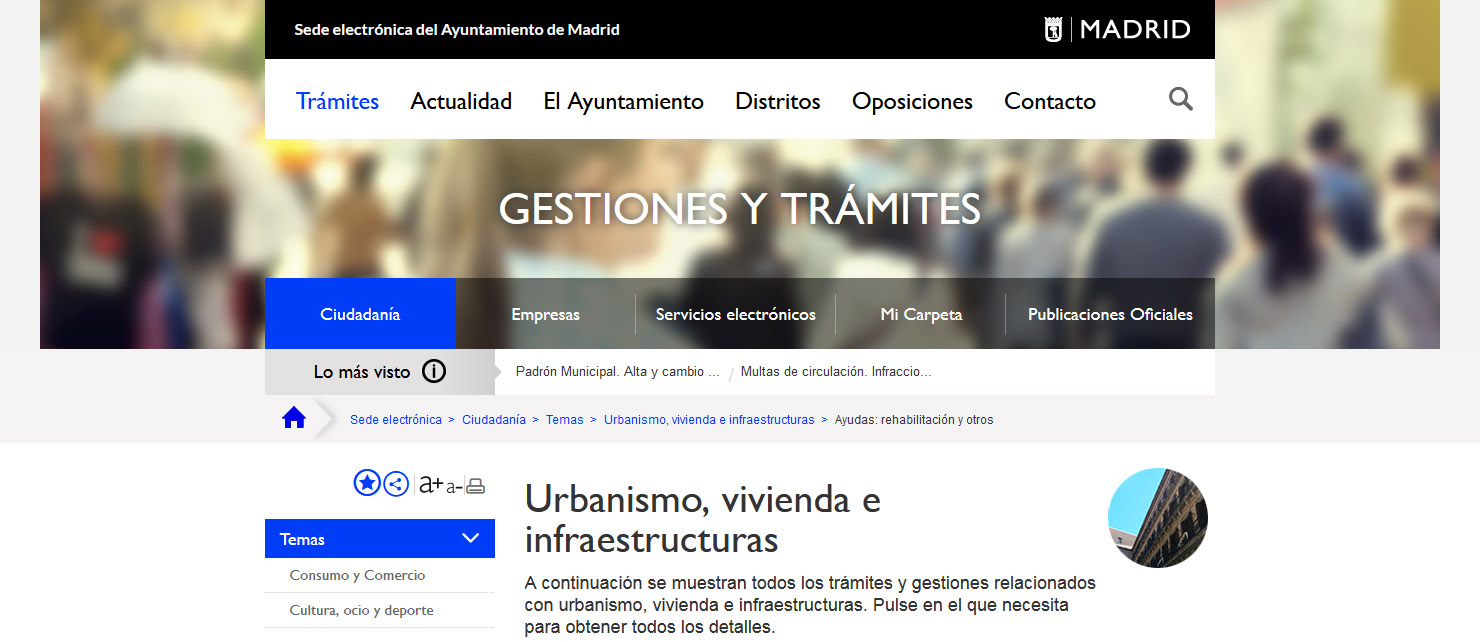Go to Oposiciones in main navigation

[912, 101]
